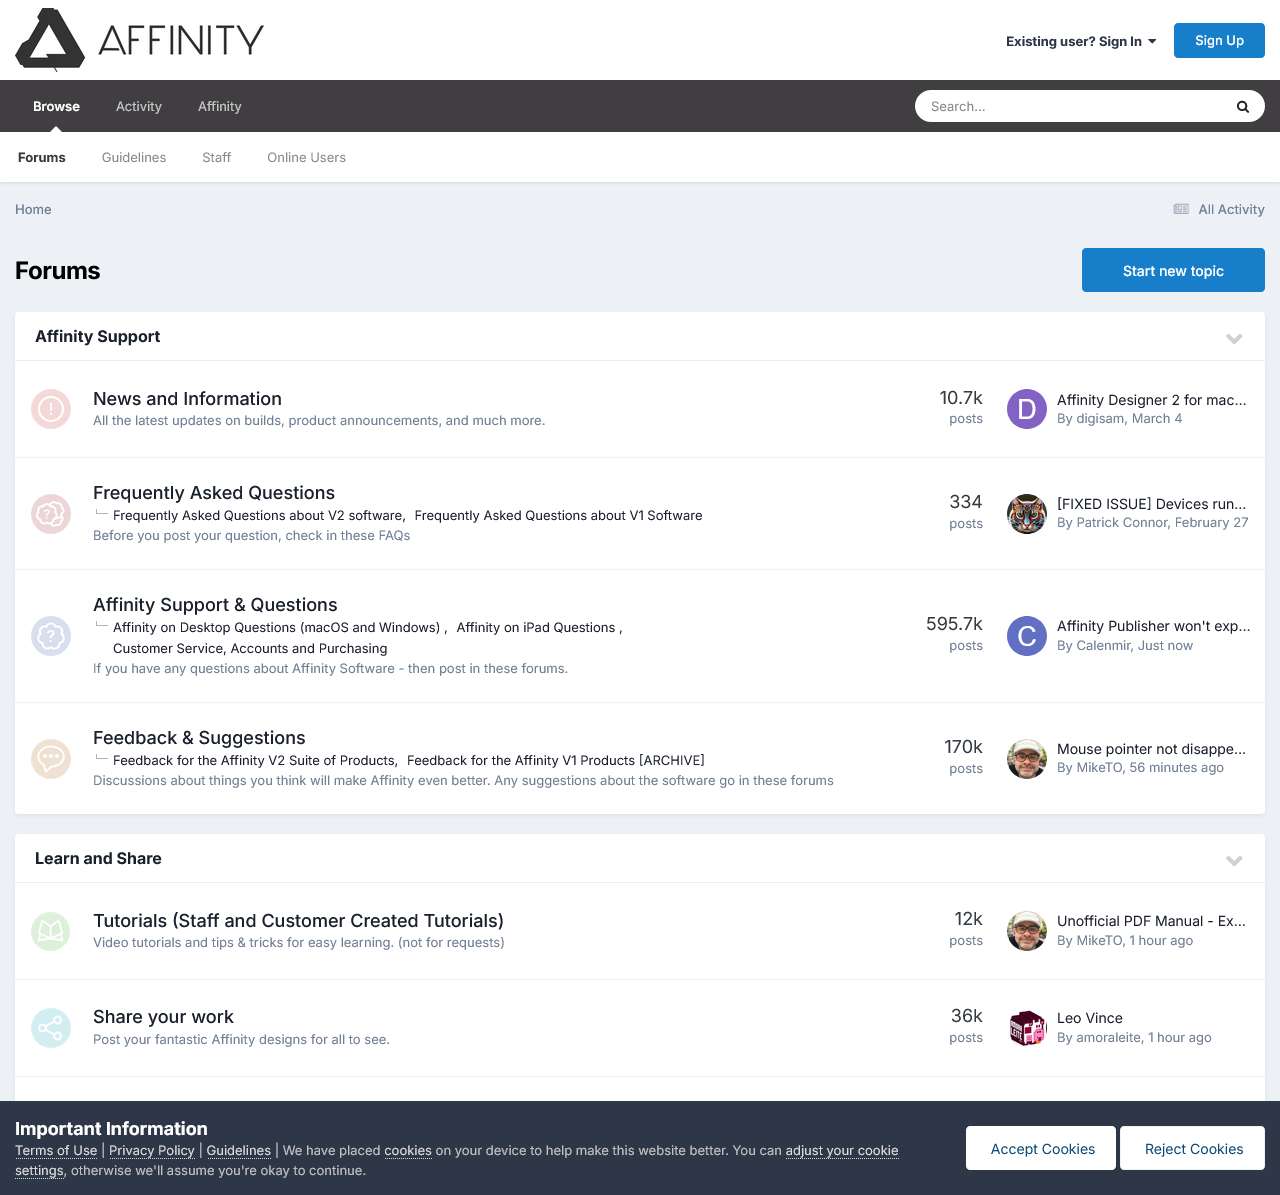Open Frequently Asked Questions forum

click(214, 492)
